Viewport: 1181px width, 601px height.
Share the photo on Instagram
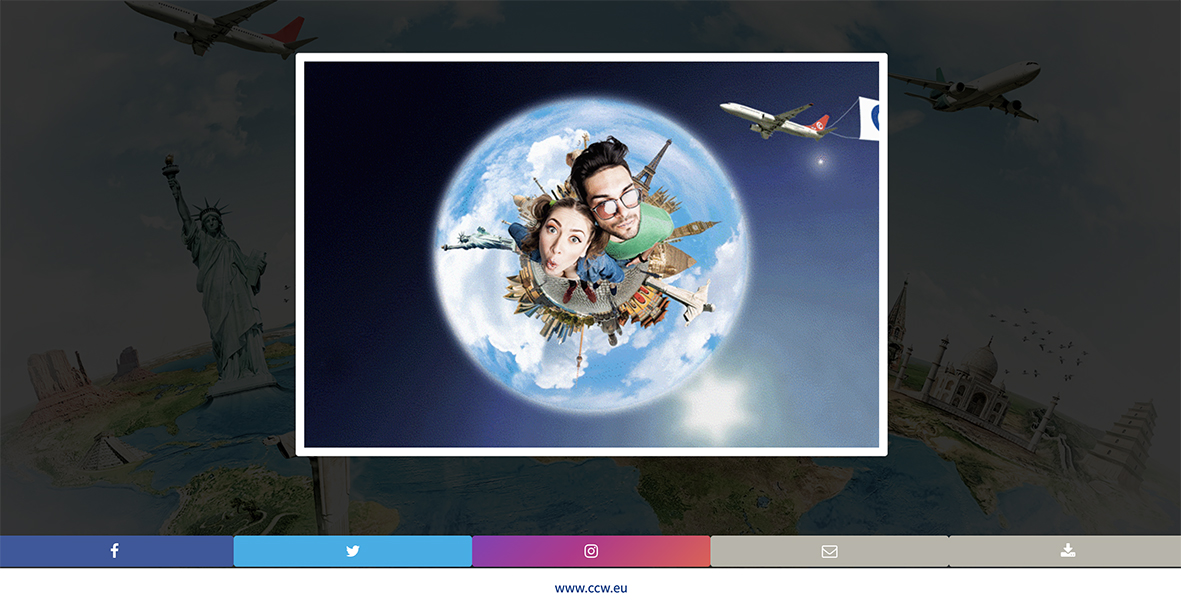pyautogui.click(x=591, y=551)
